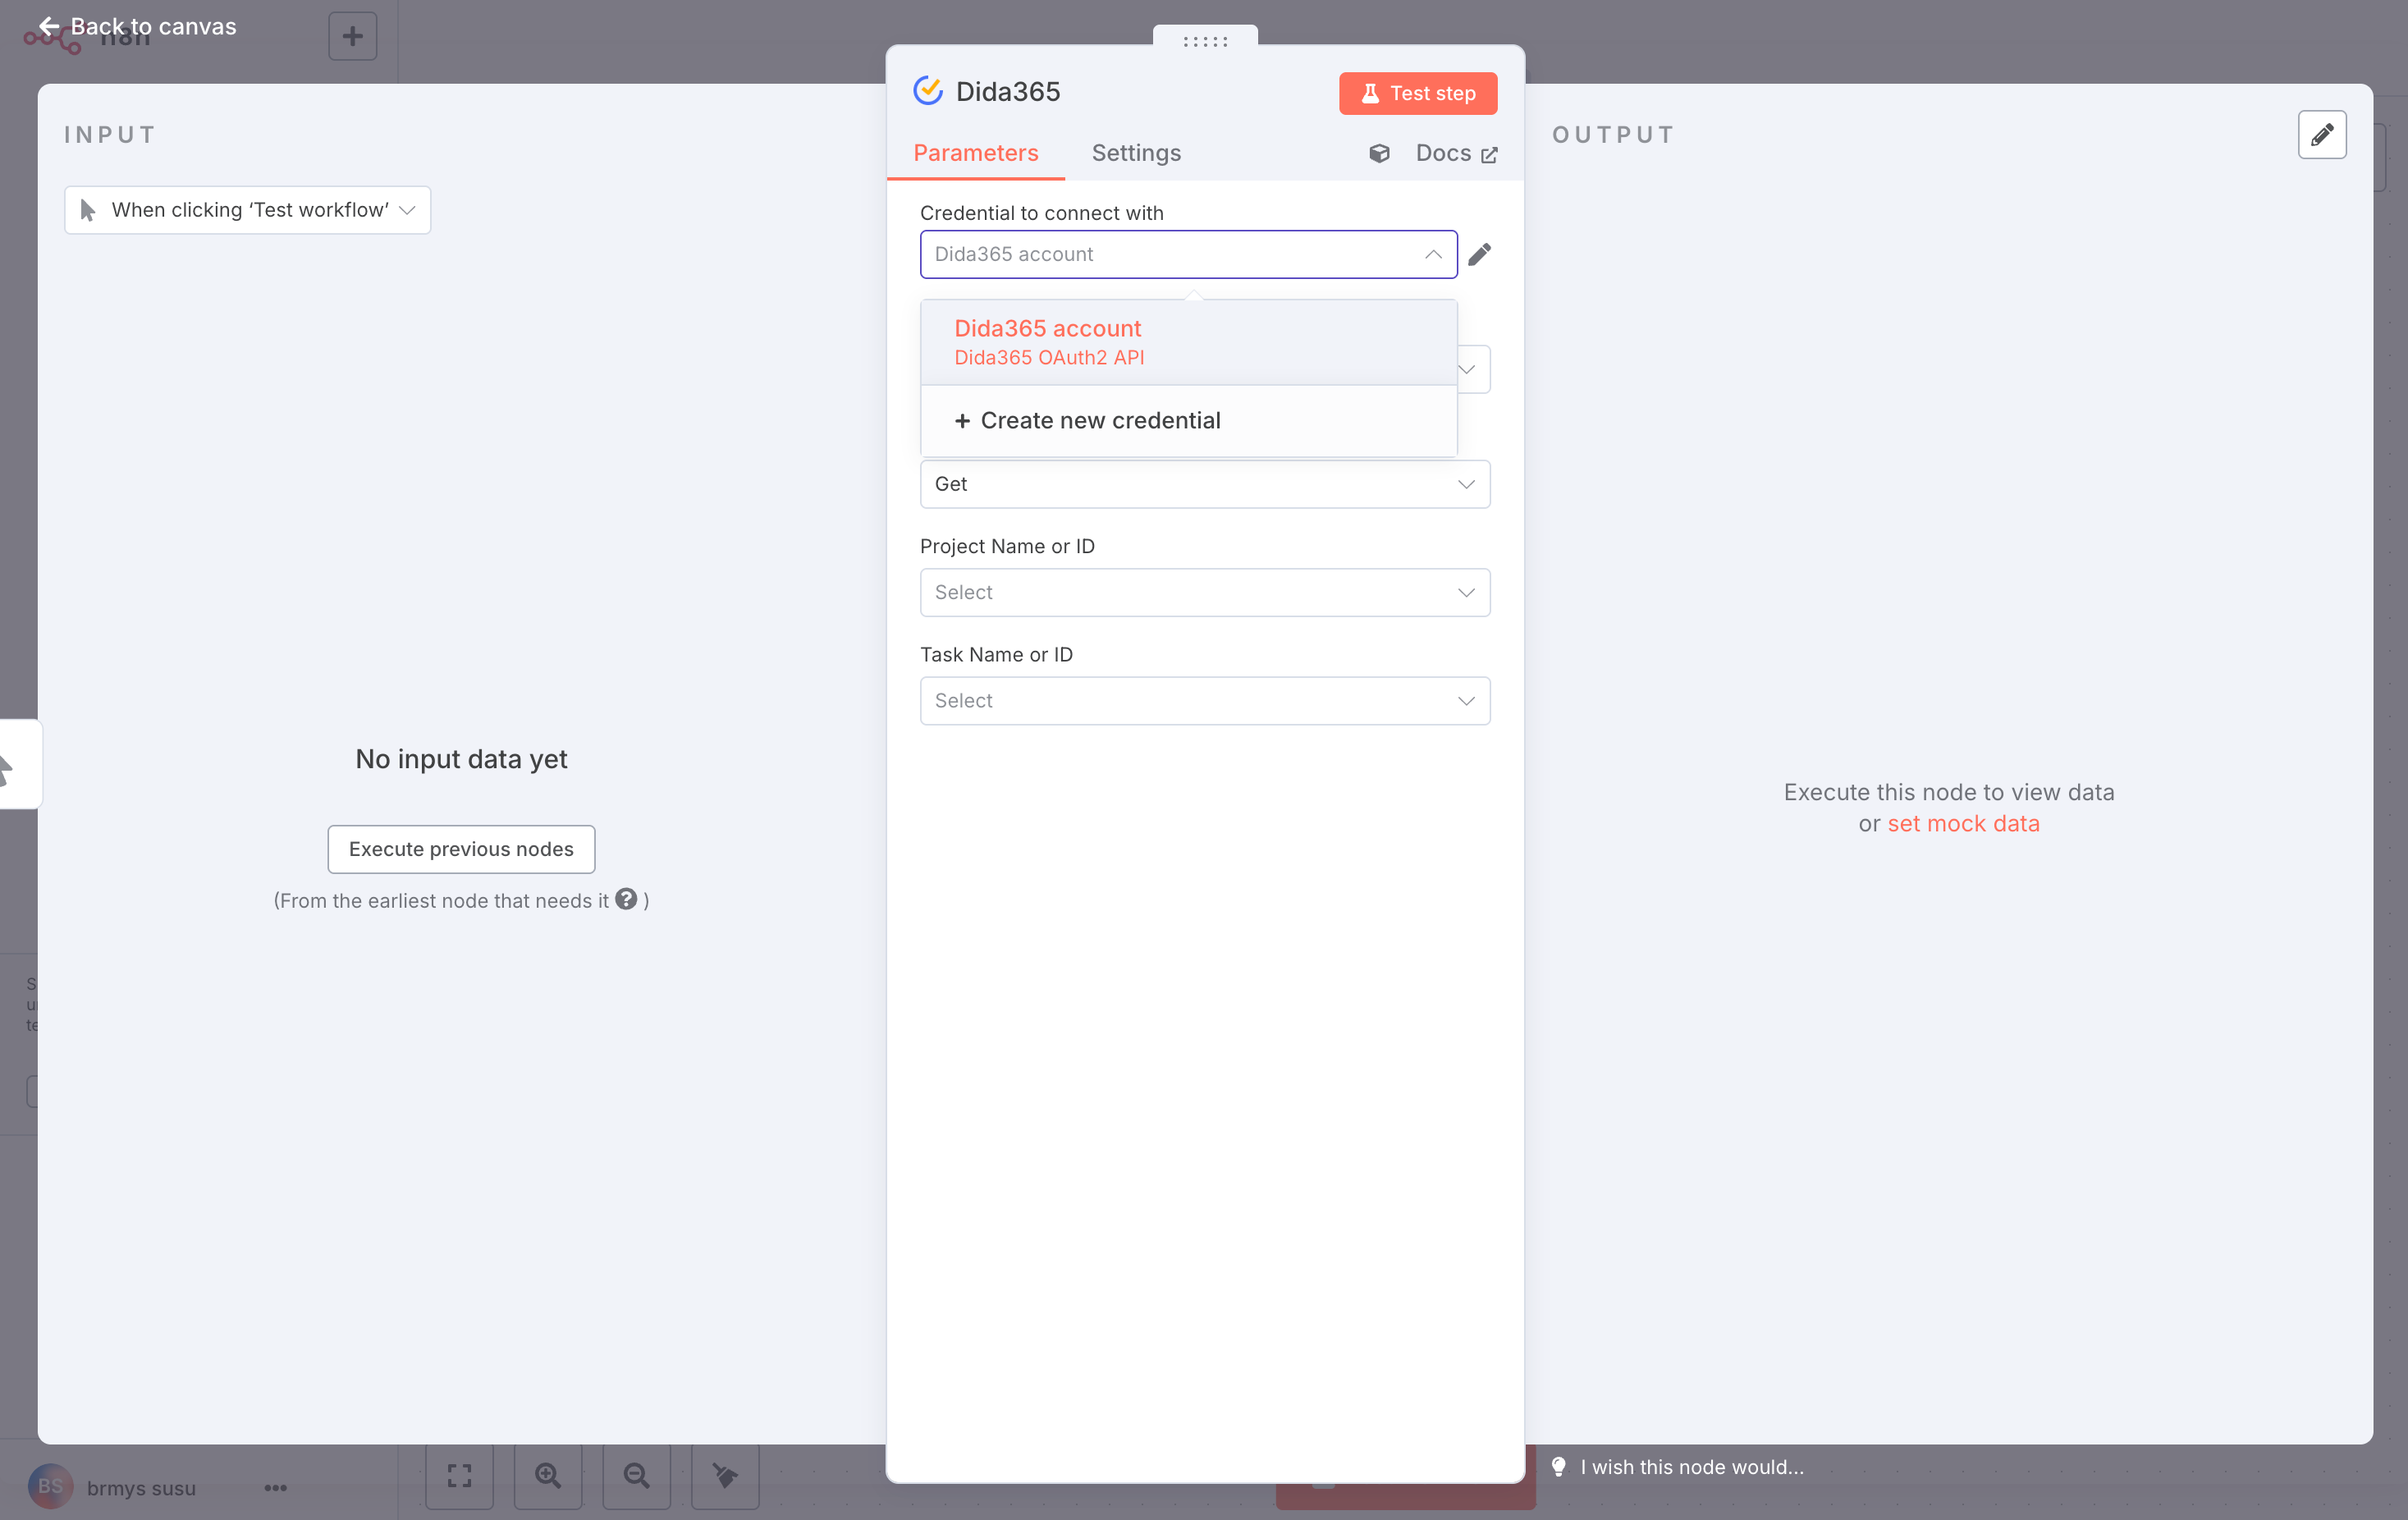Click the help question mark icon
This screenshot has width=2408, height=1520.
tap(626, 899)
